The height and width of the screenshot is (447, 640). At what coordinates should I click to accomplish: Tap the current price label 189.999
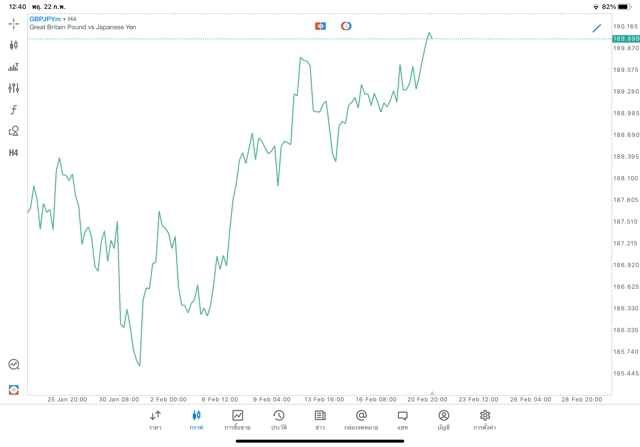point(626,38)
